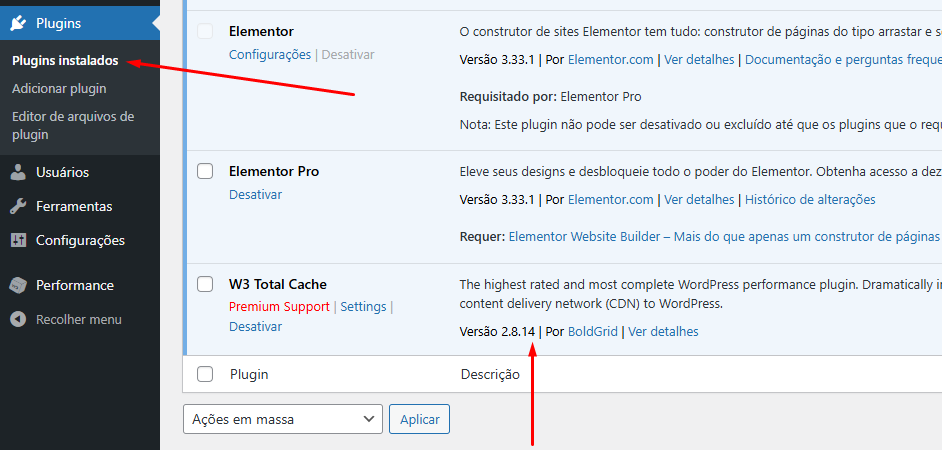
Task: Open the Plugins menu item
Action: (80, 23)
